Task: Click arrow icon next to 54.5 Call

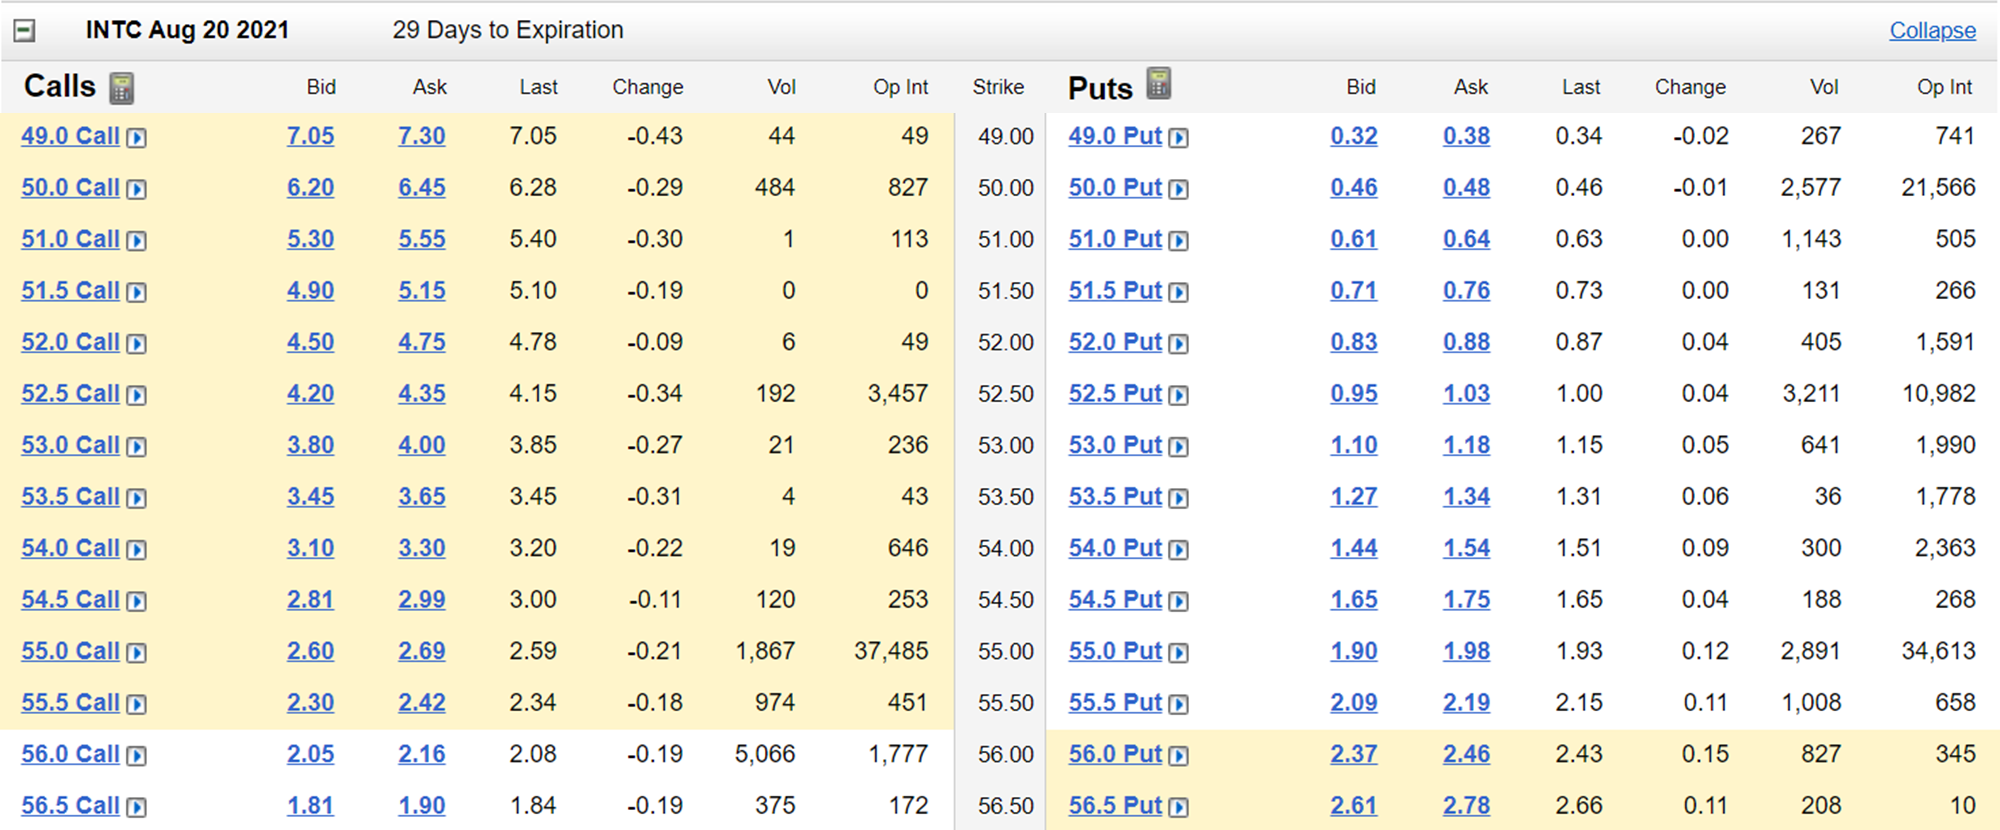Action: click(137, 601)
